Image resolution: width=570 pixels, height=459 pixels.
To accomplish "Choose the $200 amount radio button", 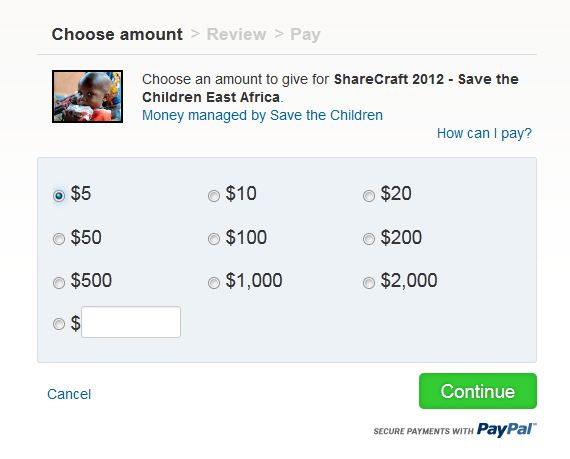I will click(x=369, y=239).
